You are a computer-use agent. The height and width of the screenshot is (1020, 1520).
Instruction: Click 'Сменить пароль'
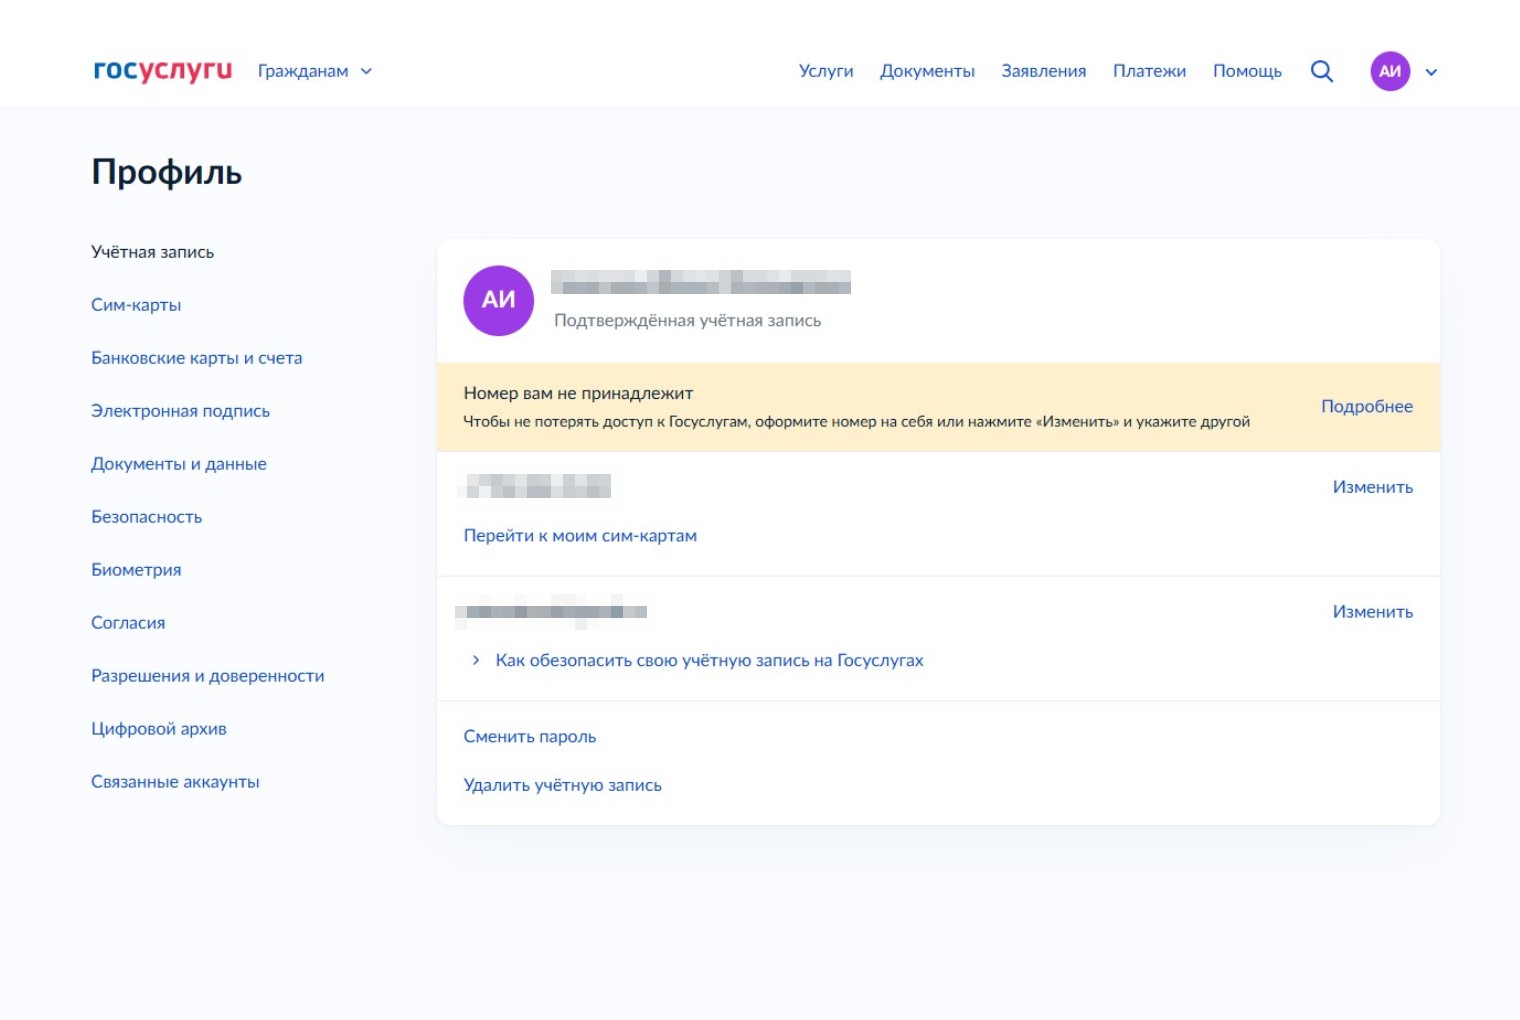(530, 737)
